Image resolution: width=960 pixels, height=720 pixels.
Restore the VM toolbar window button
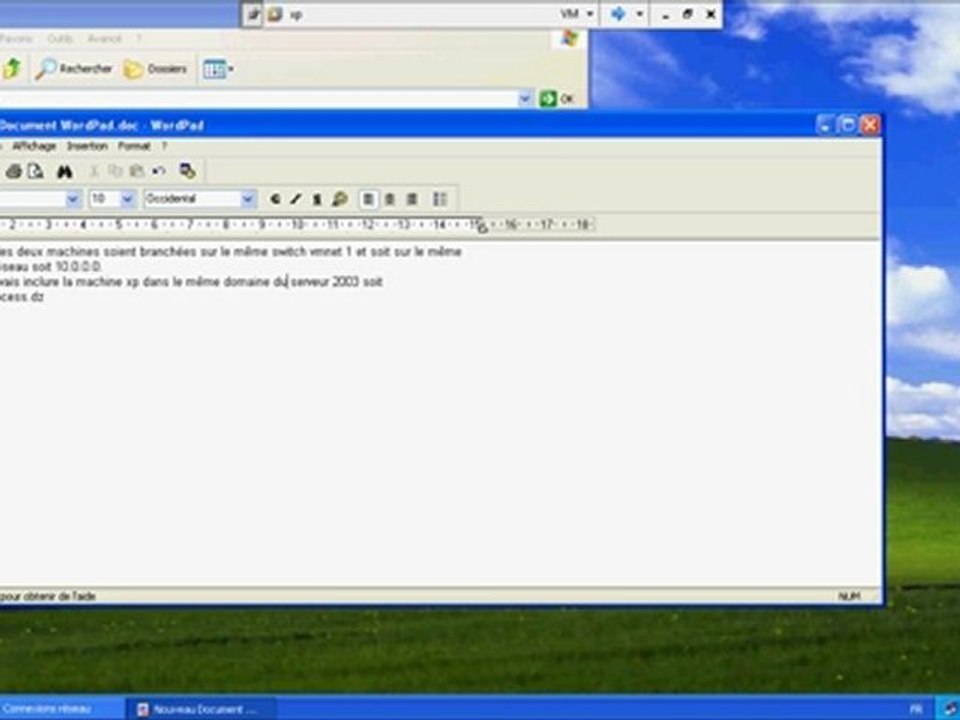688,14
